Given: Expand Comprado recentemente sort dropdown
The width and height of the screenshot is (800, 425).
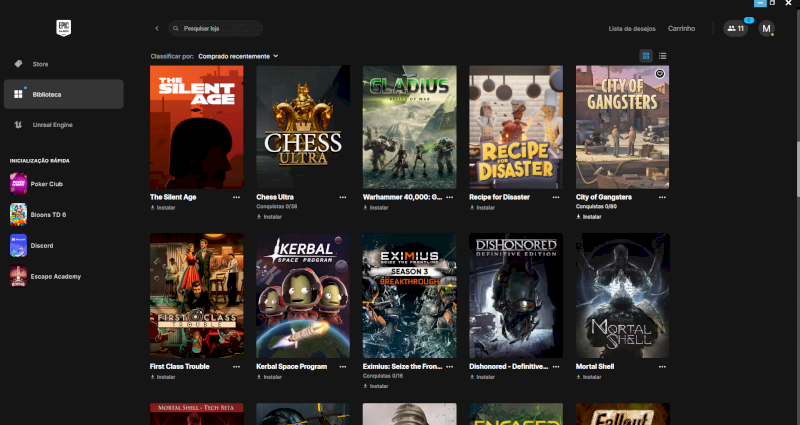Looking at the screenshot, I should tap(238, 56).
